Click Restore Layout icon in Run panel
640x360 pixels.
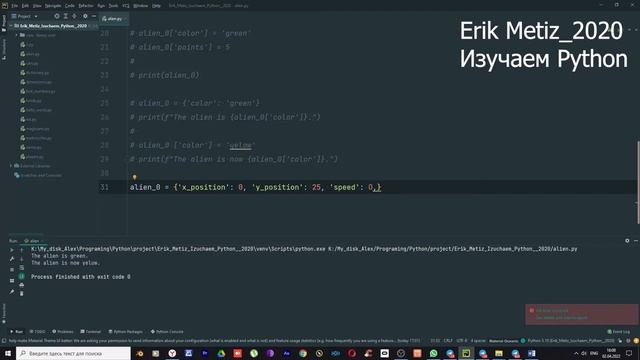pos(12,281)
